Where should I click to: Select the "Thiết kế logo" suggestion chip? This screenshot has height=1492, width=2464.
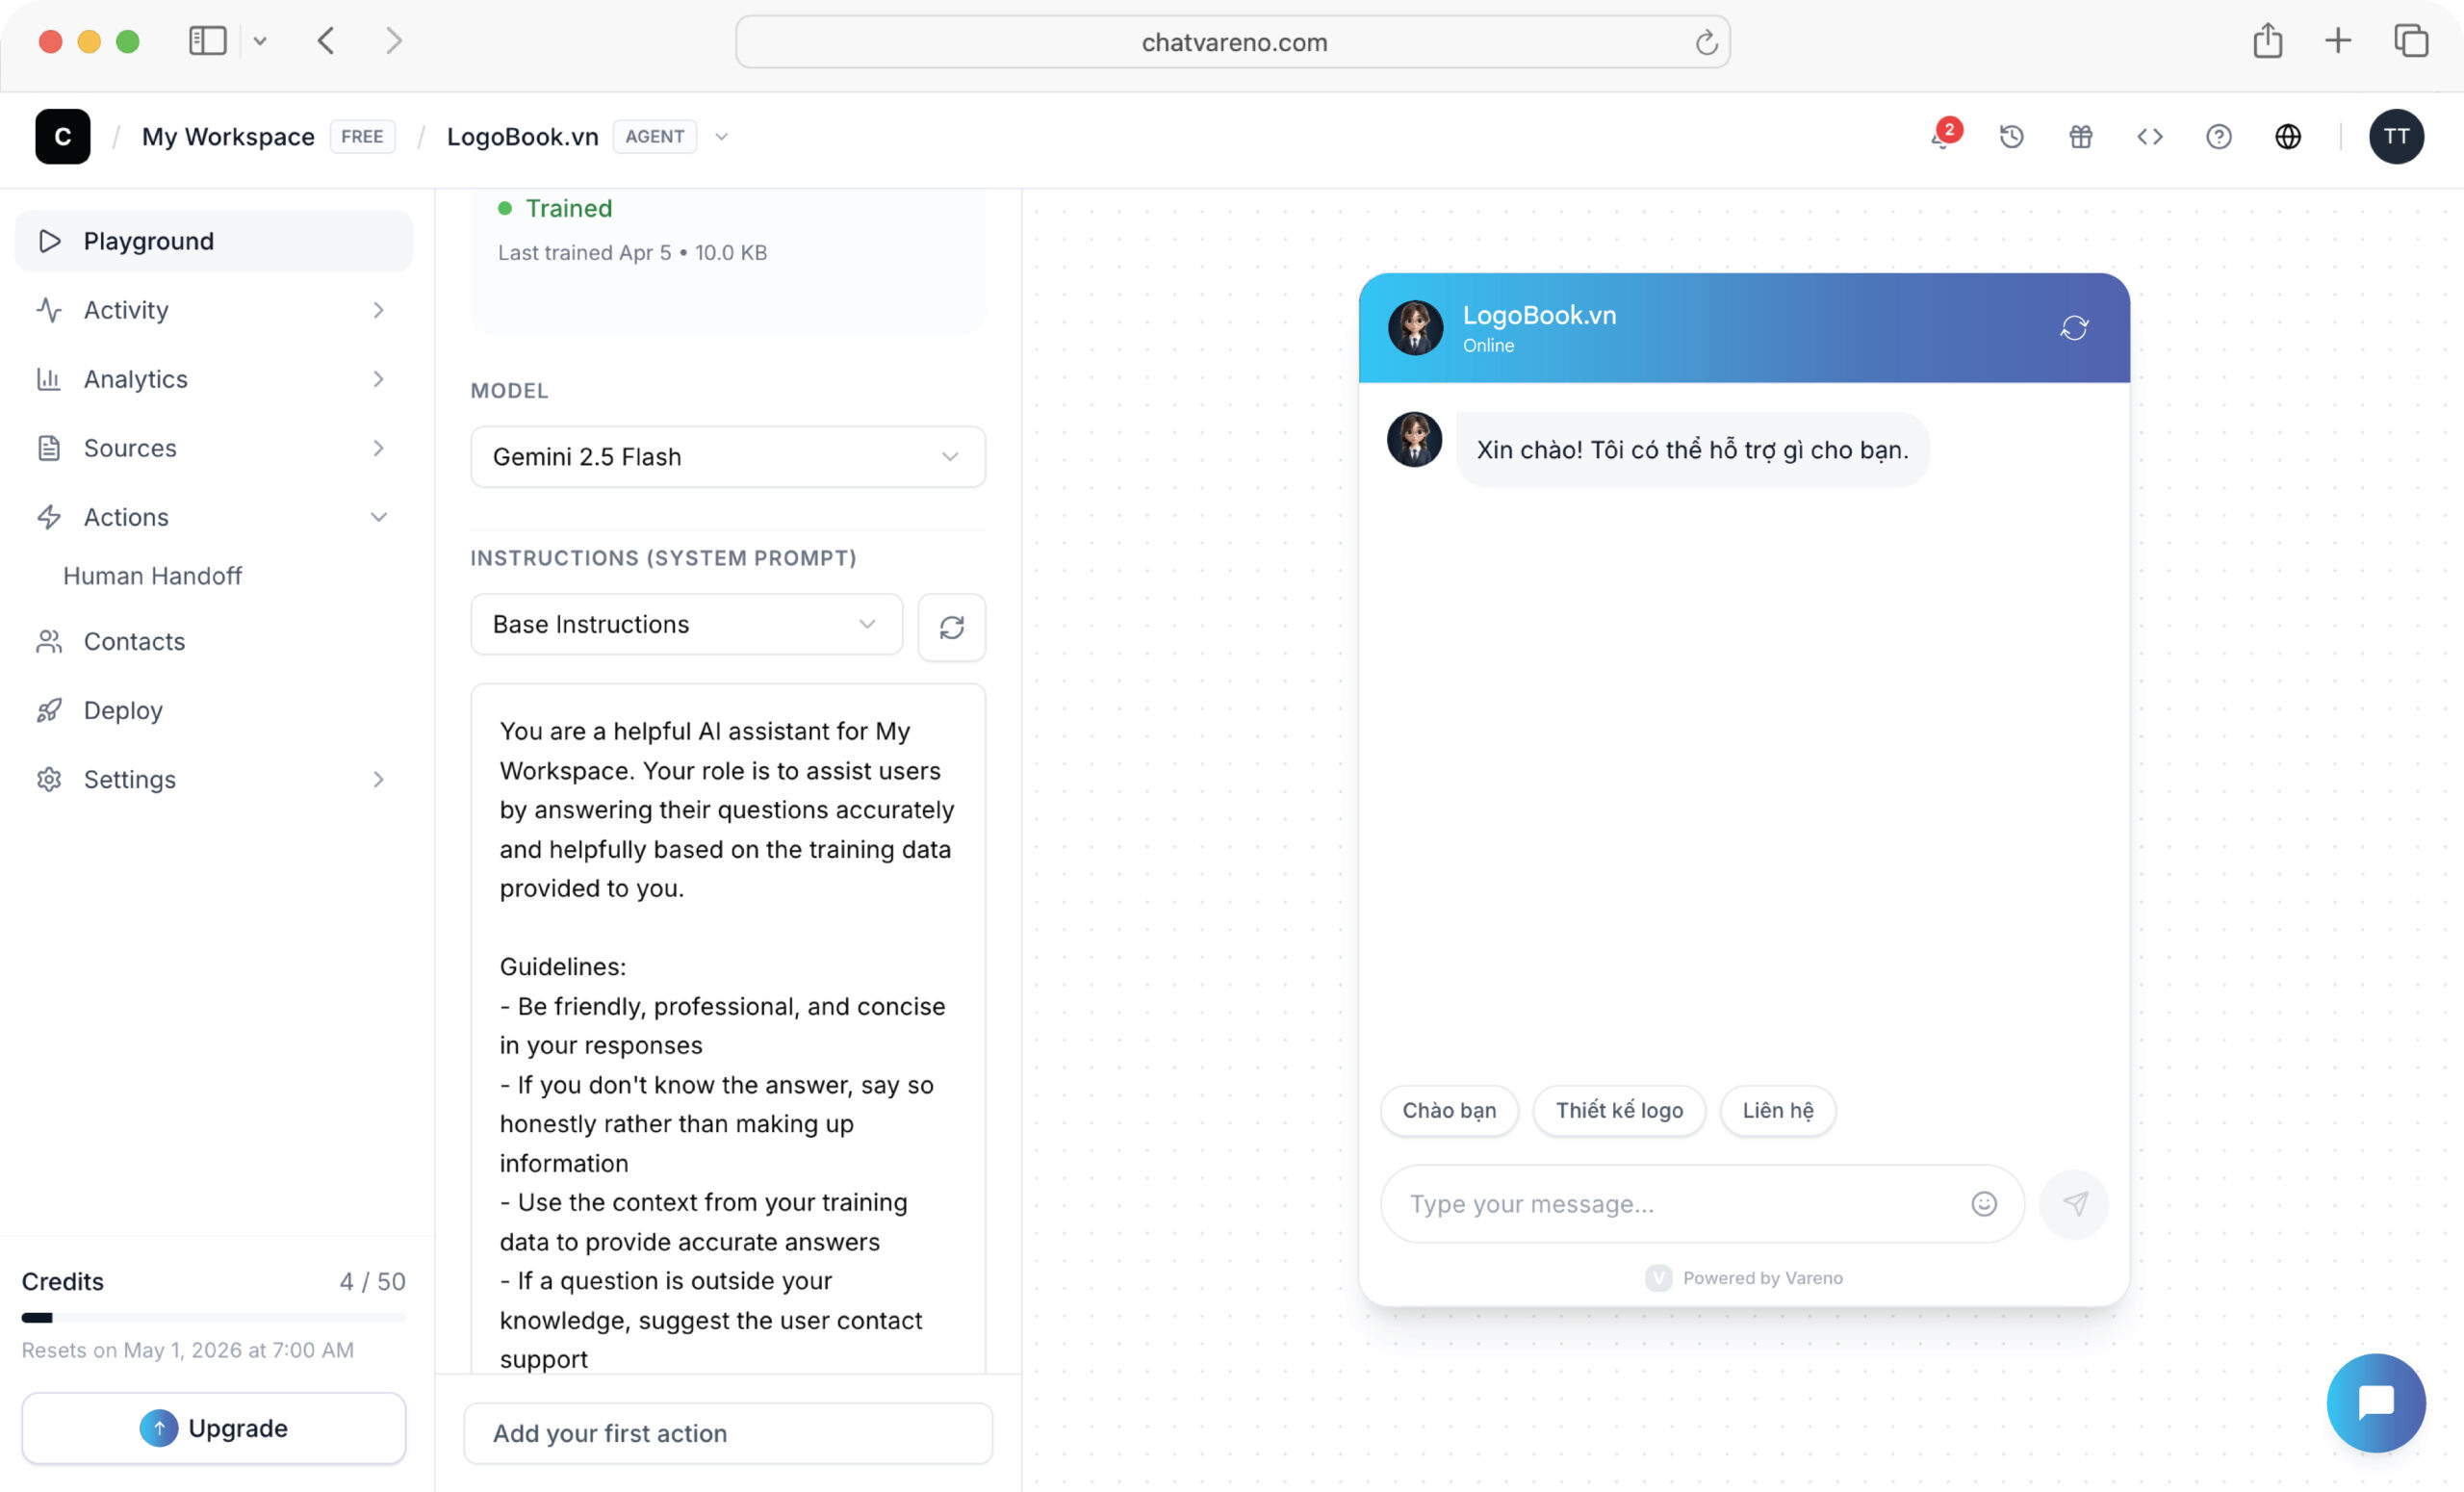(1618, 1110)
